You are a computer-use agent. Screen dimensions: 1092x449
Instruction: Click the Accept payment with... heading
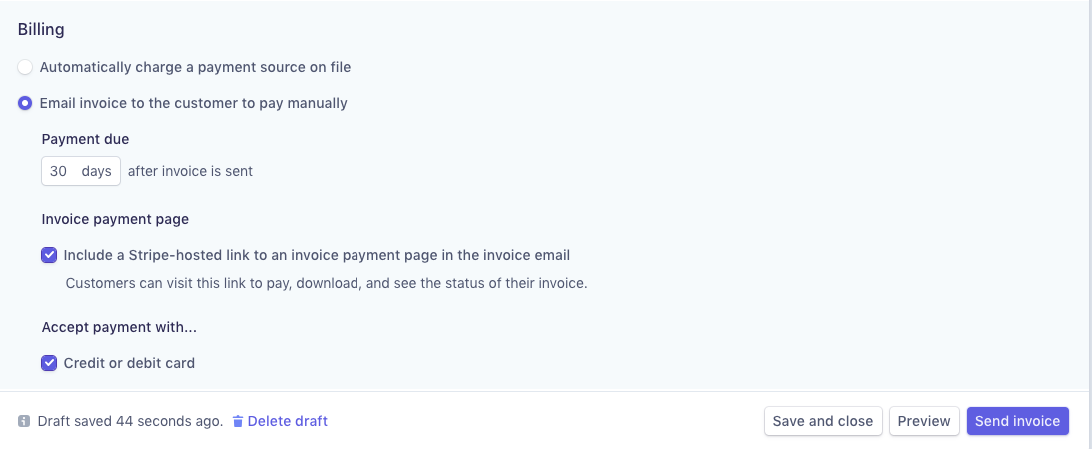pos(119,327)
